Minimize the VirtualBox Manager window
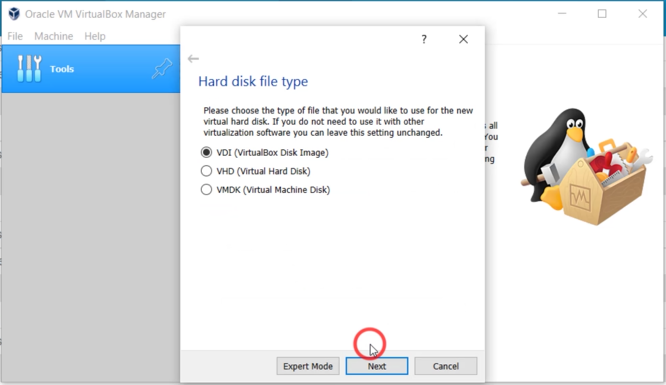 562,14
